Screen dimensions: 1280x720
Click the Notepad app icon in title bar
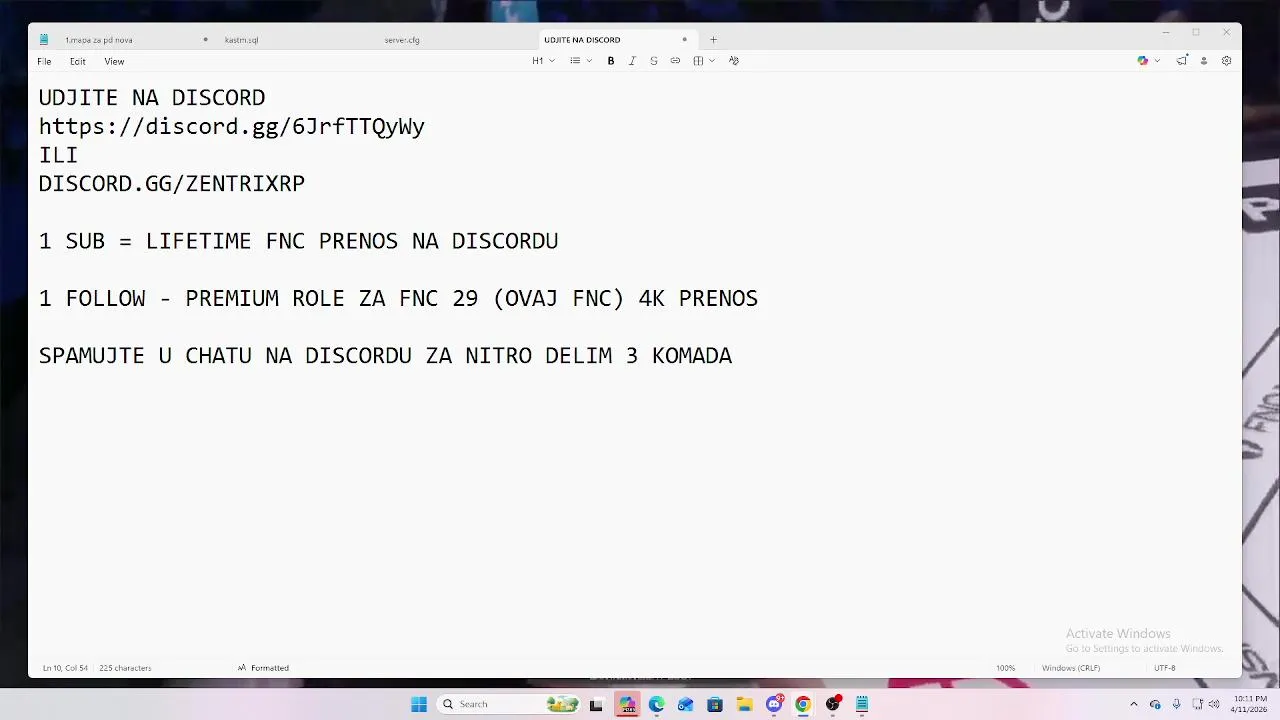pyautogui.click(x=44, y=40)
